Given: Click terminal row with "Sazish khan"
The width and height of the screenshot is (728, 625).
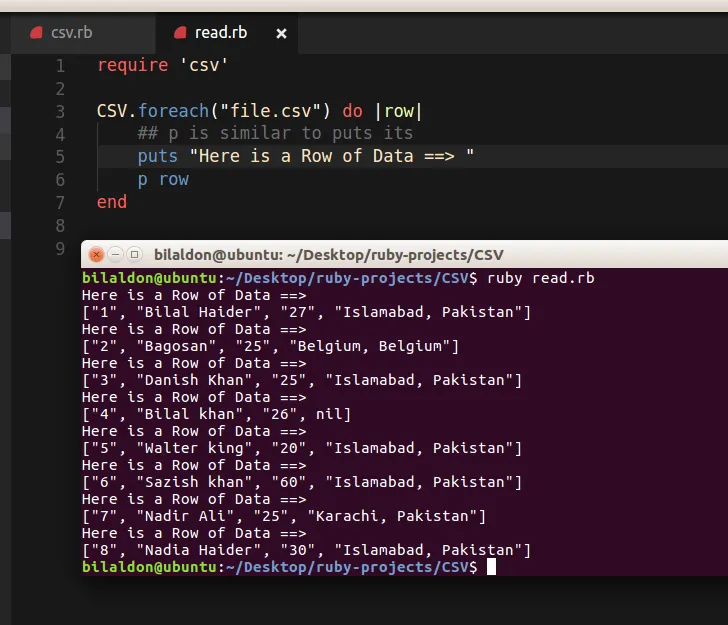Looking at the screenshot, I should (x=302, y=482).
